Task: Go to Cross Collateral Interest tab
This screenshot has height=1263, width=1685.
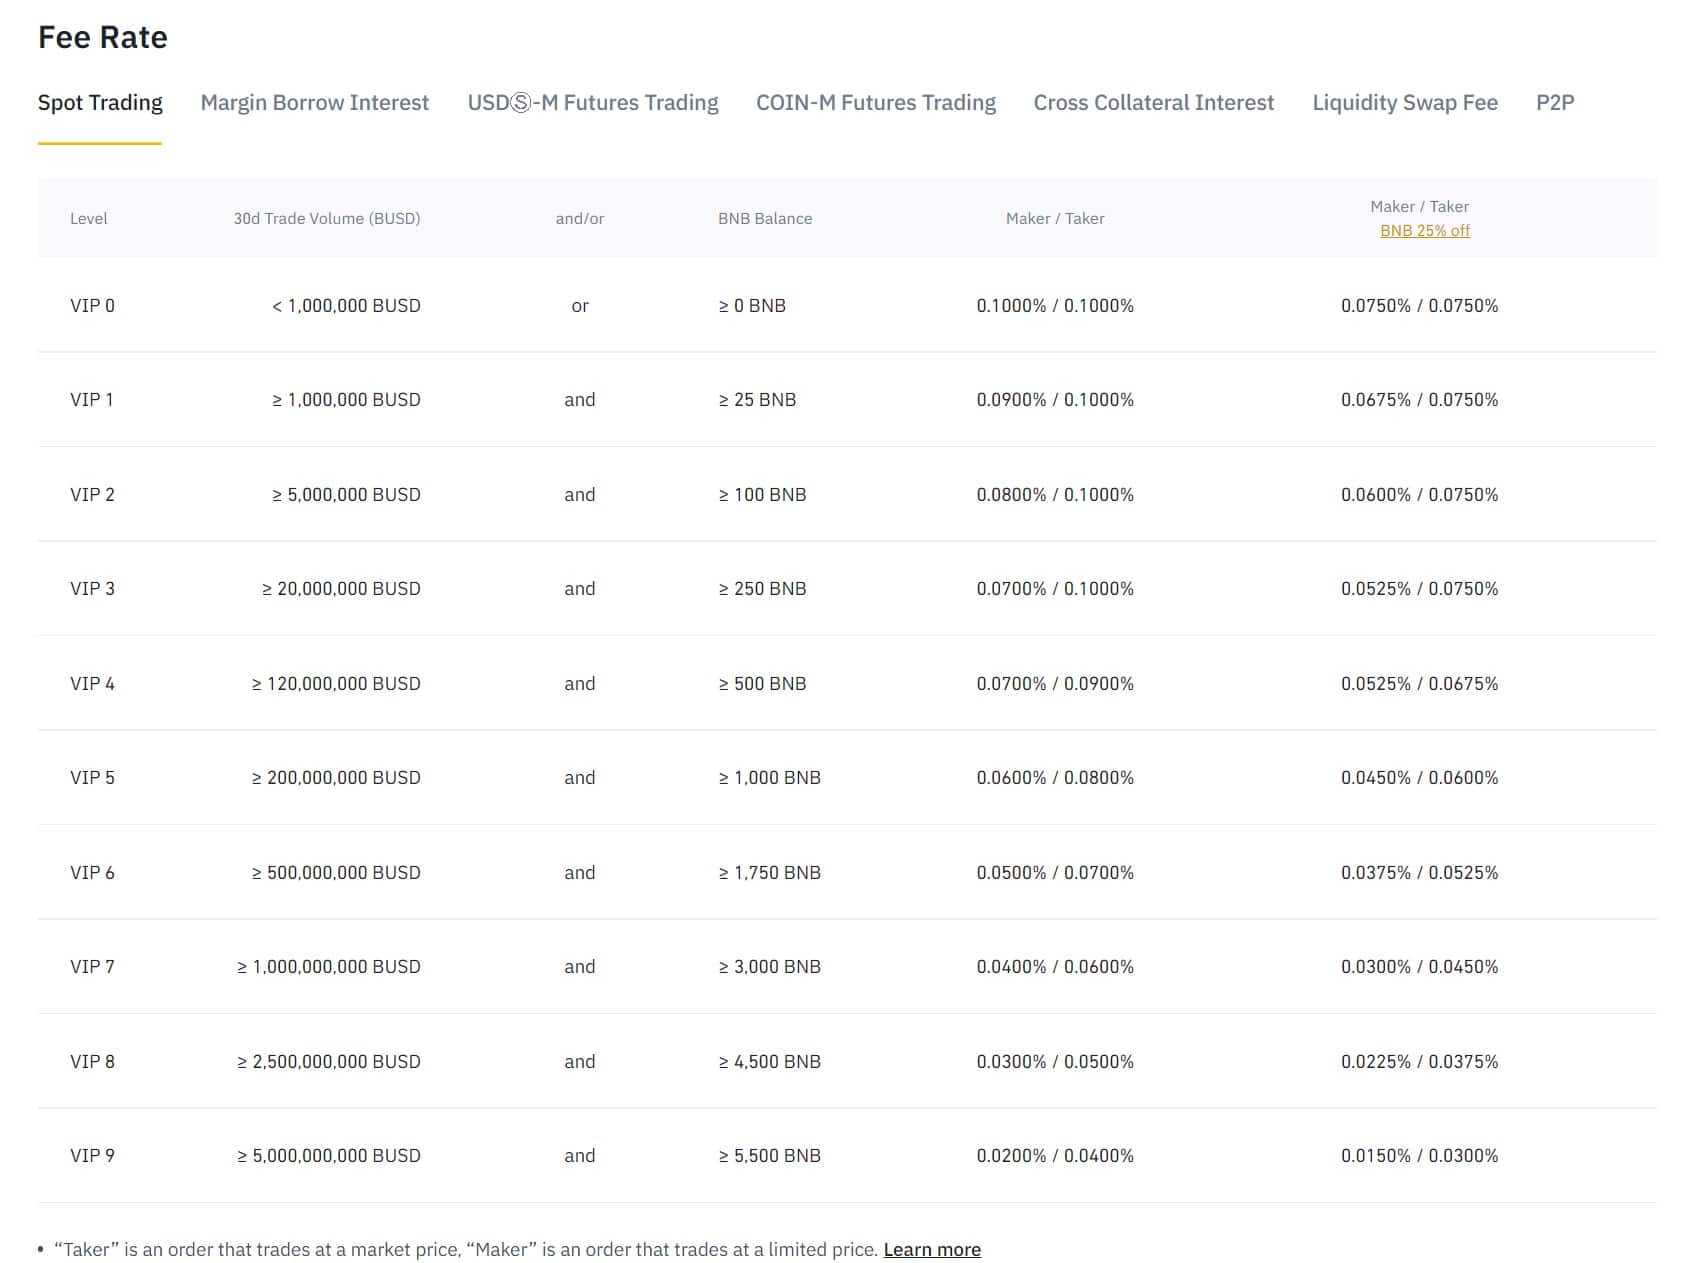Action: (x=1153, y=103)
